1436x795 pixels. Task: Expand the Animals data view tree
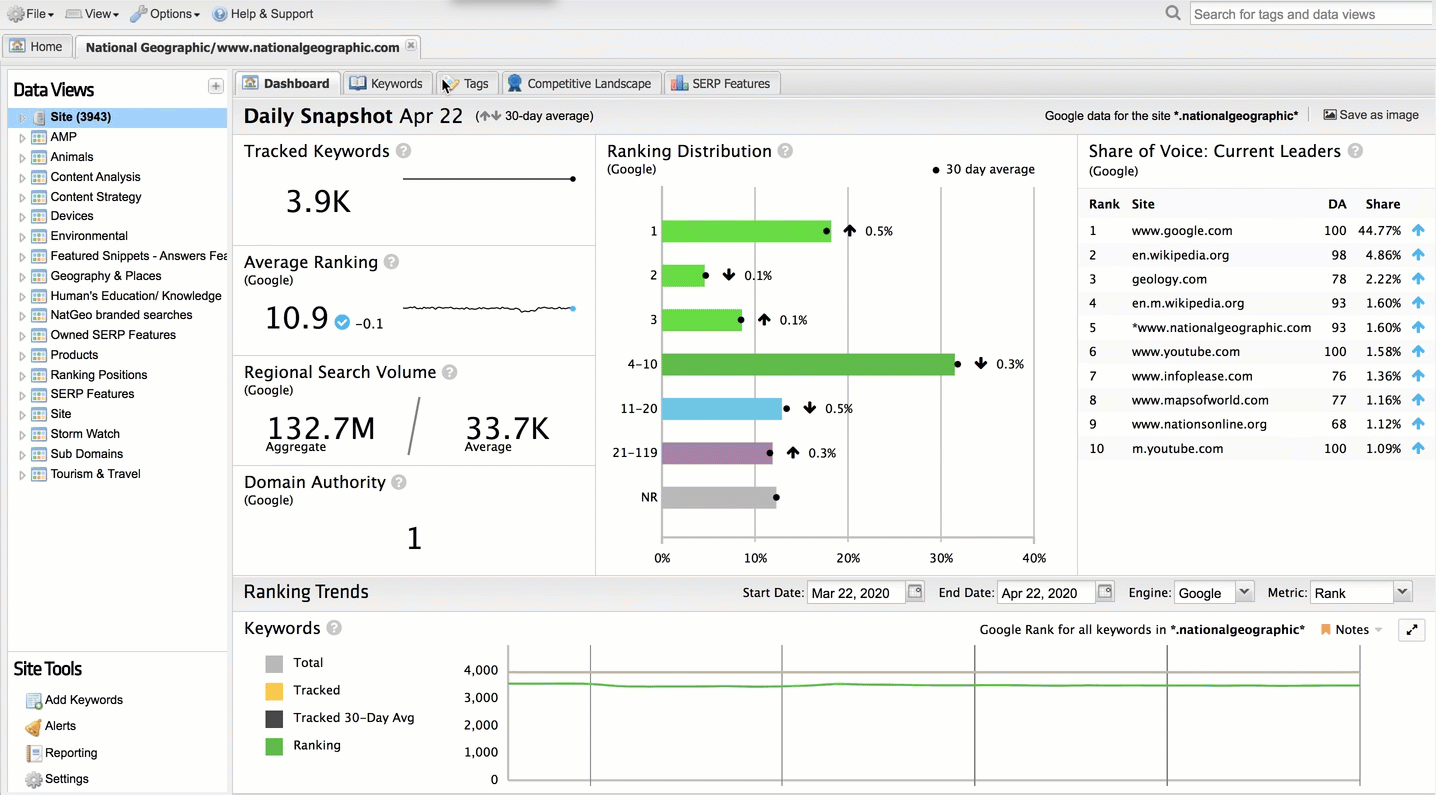pyautogui.click(x=22, y=157)
